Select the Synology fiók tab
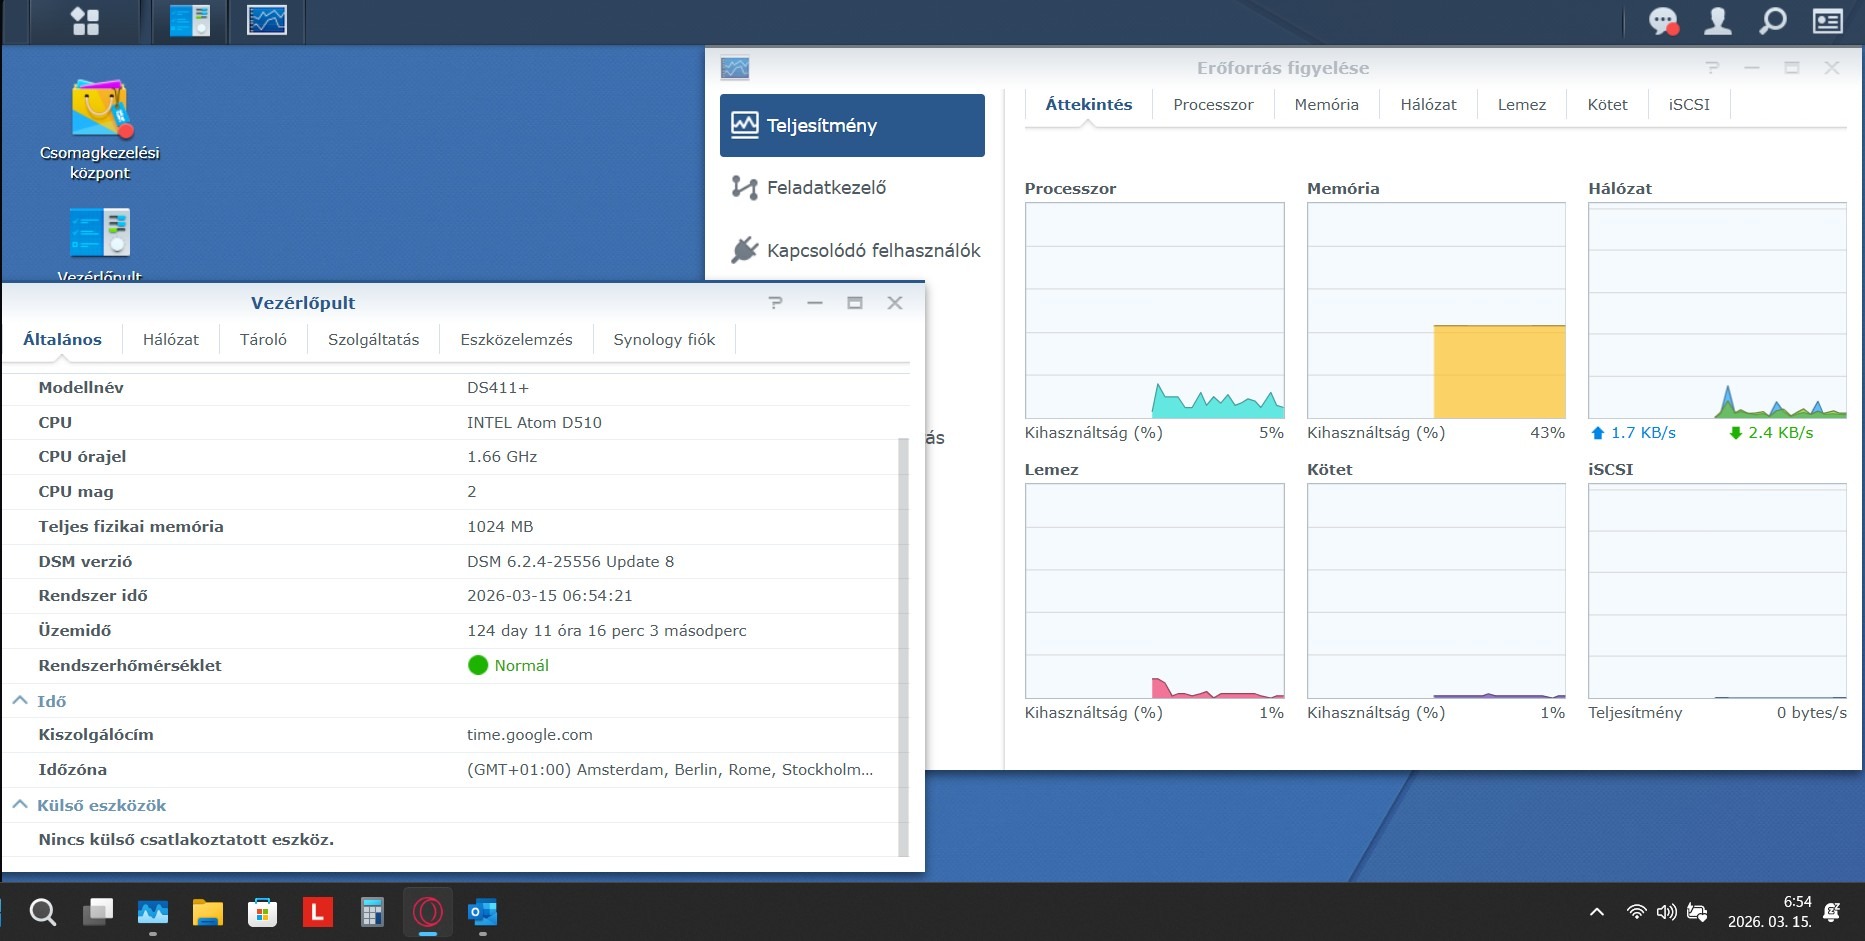The width and height of the screenshot is (1865, 941). (x=664, y=339)
